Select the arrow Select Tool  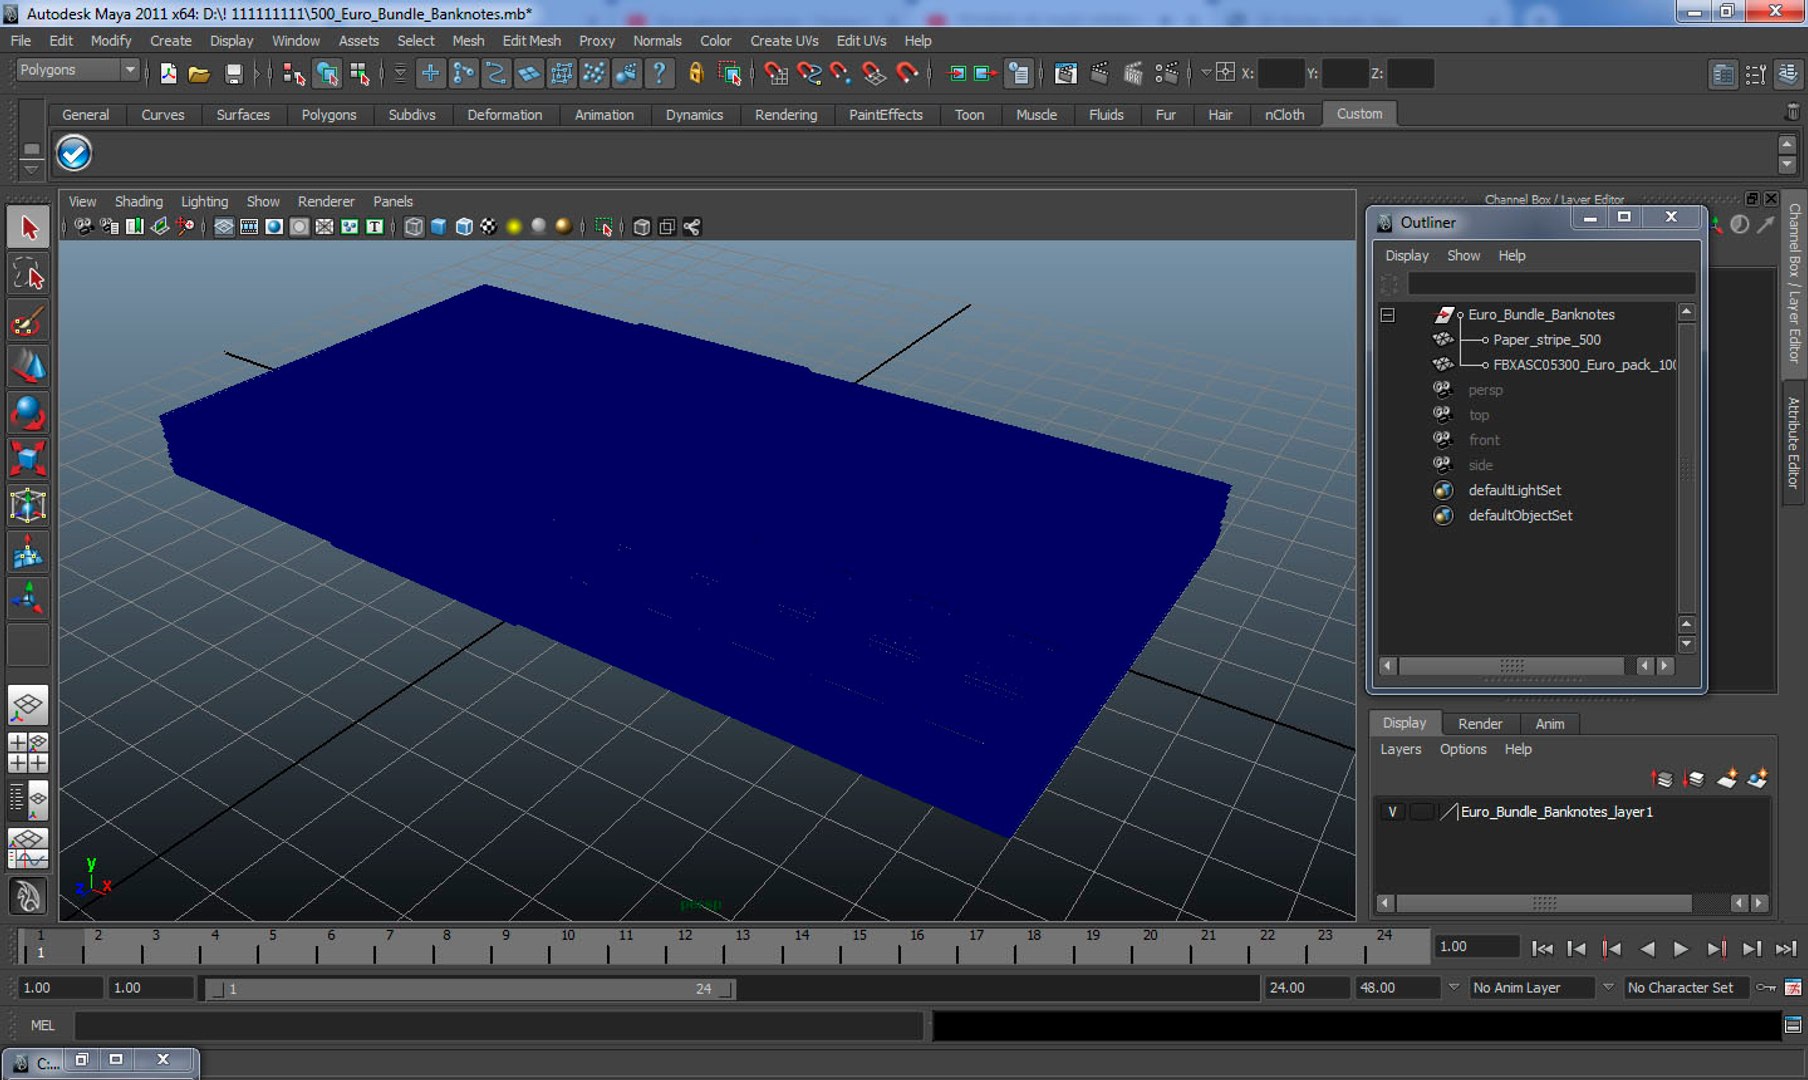(x=28, y=228)
